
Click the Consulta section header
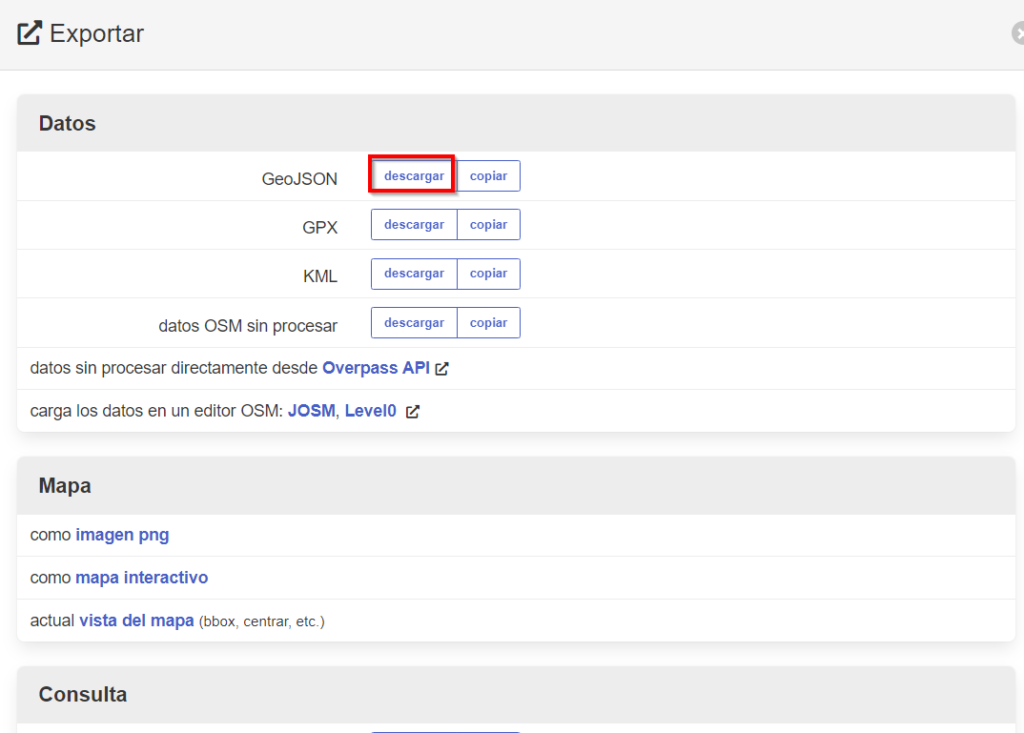(82, 694)
